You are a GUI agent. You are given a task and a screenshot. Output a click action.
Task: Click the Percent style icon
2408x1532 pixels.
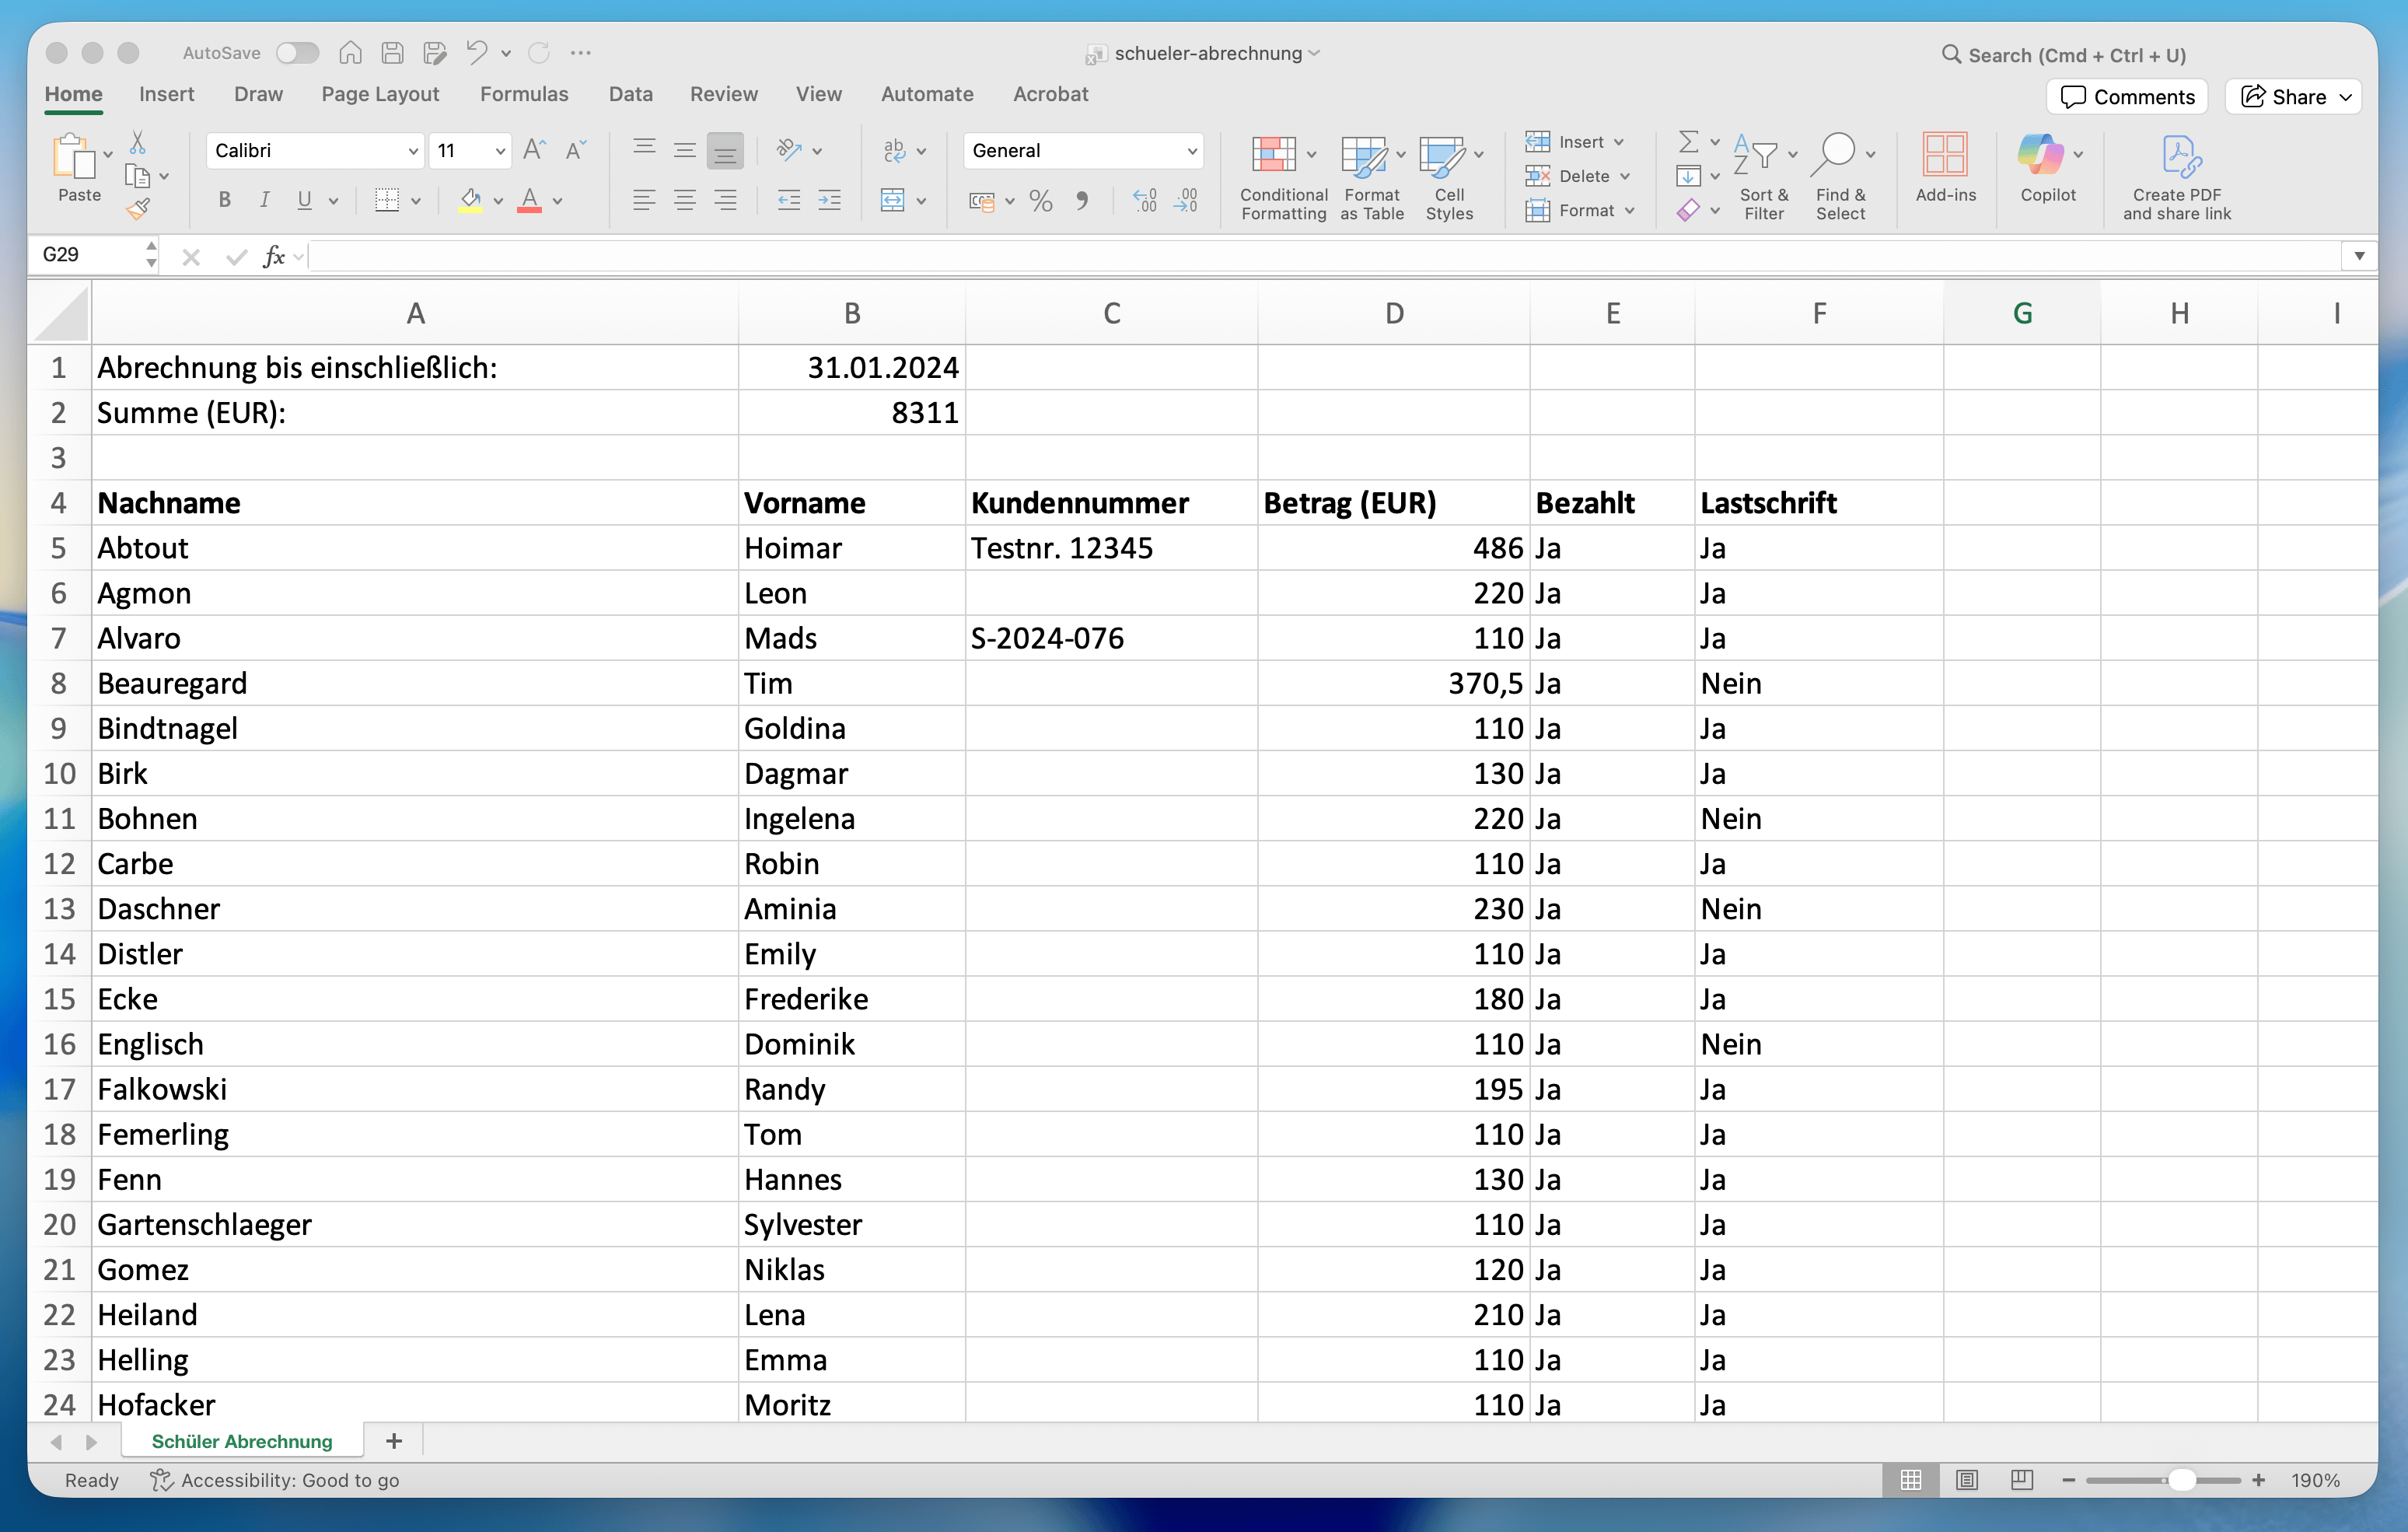[x=1040, y=201]
